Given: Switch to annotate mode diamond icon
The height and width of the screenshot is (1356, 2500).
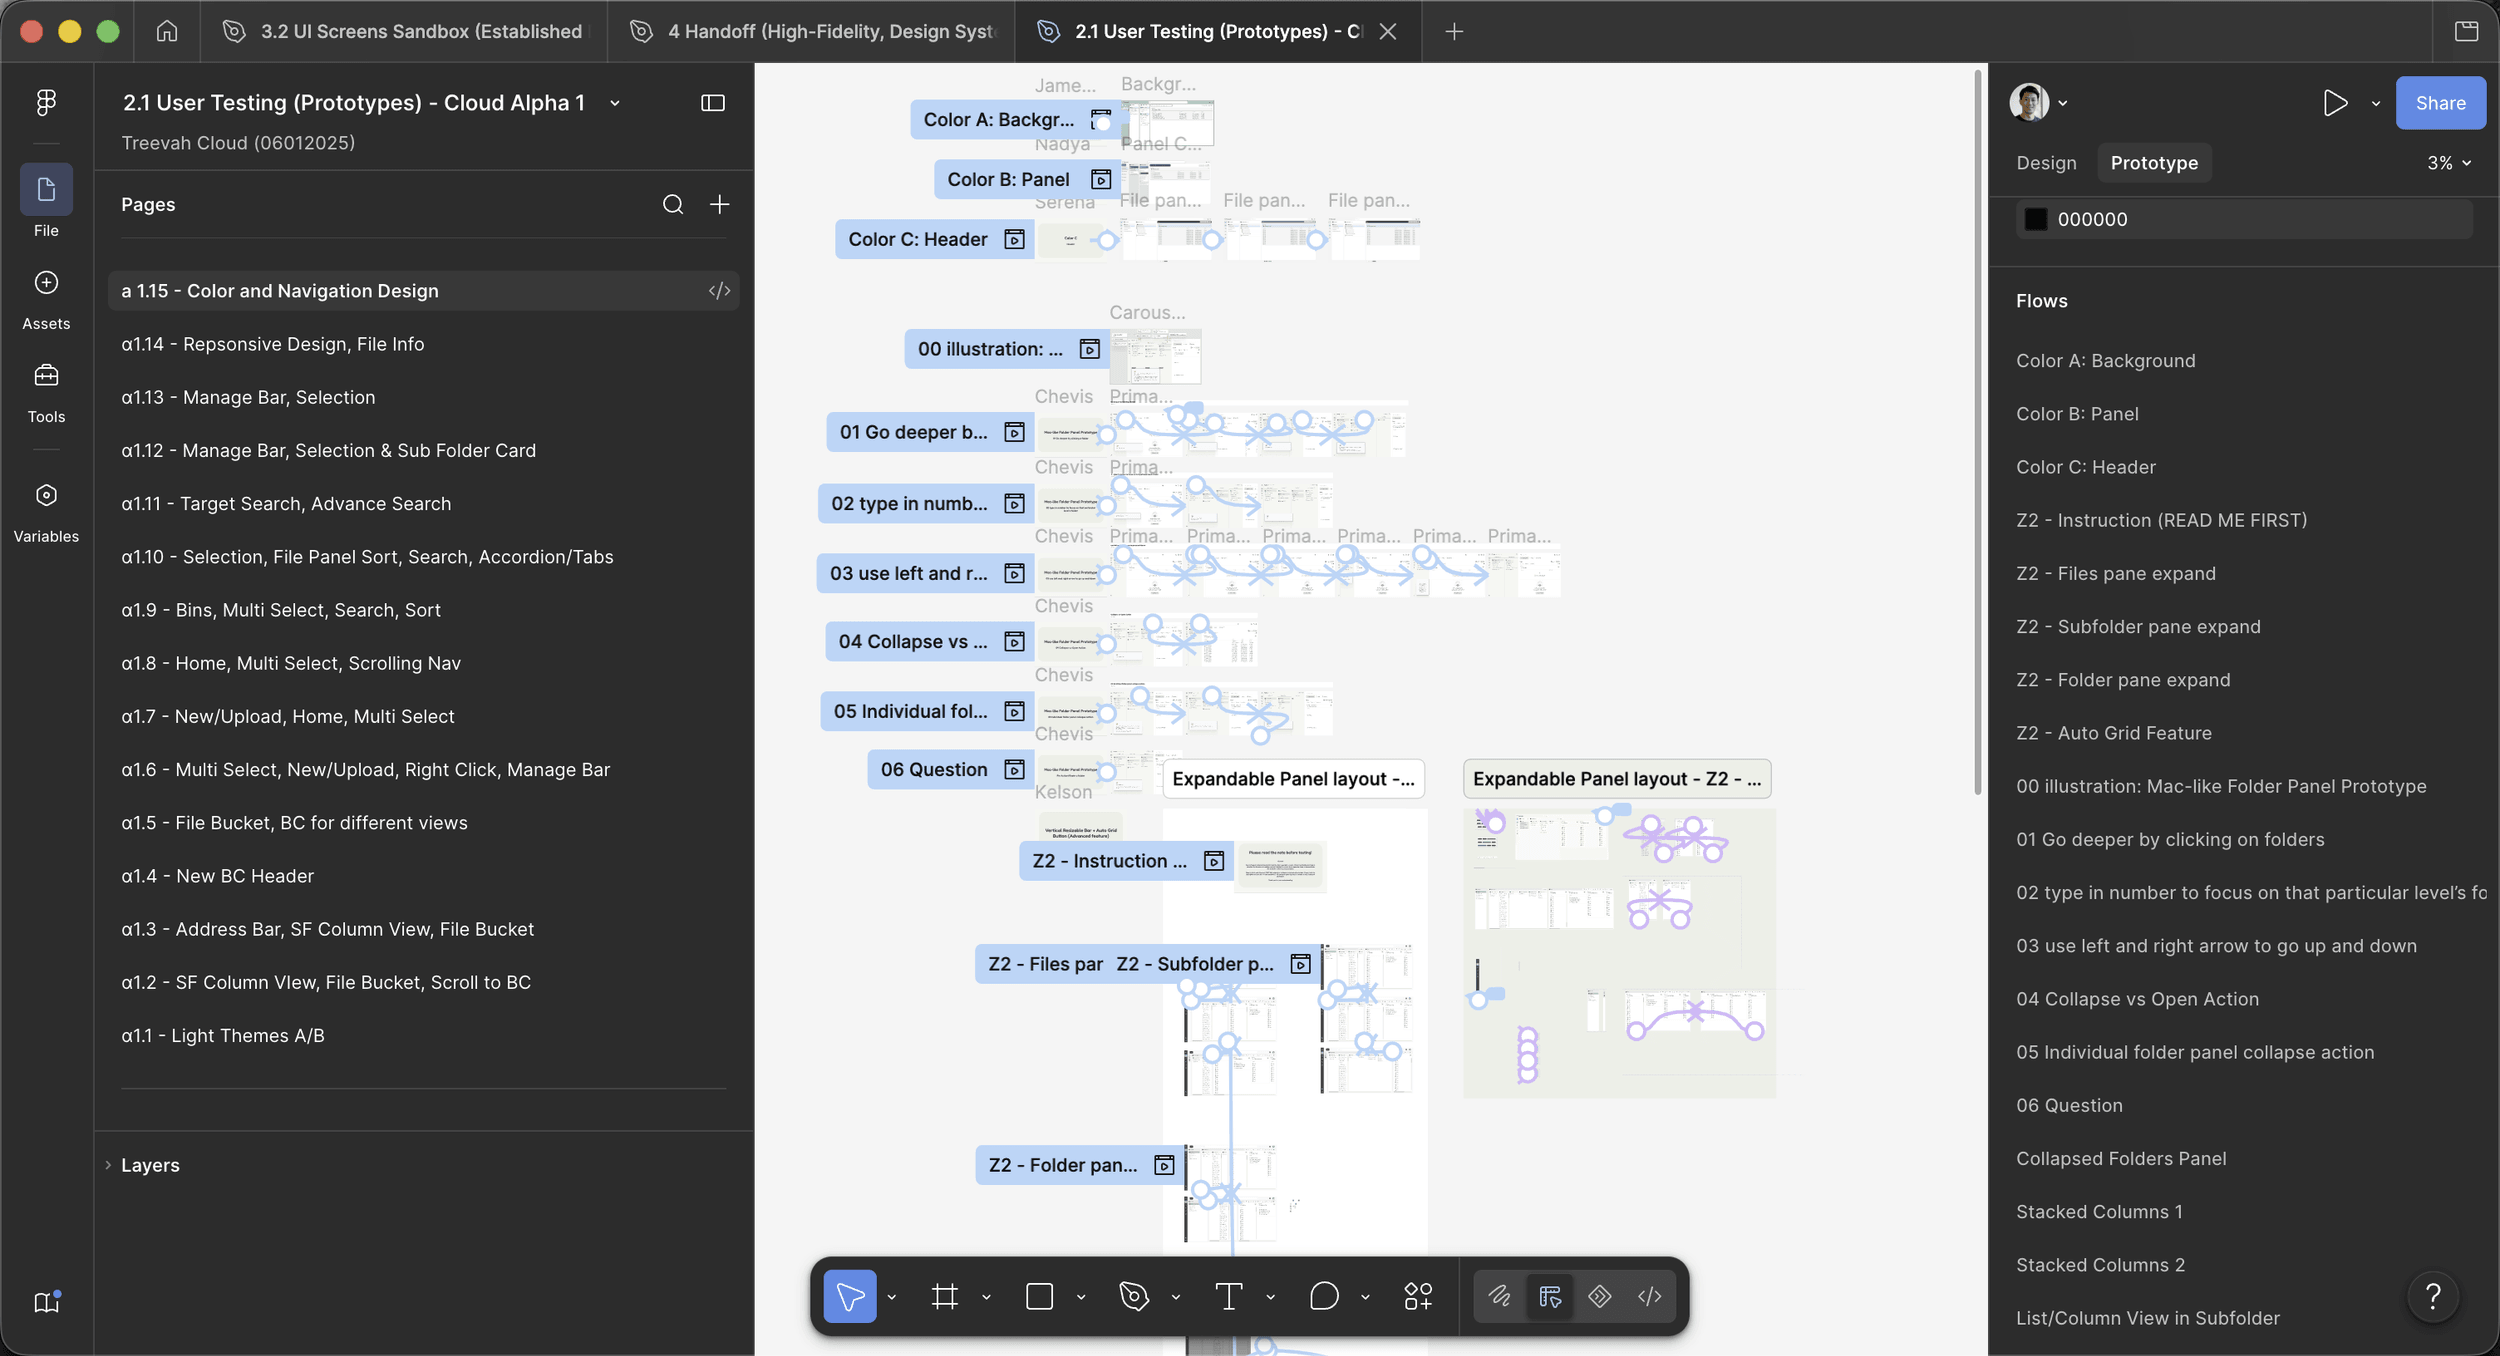Looking at the screenshot, I should (x=1600, y=1296).
